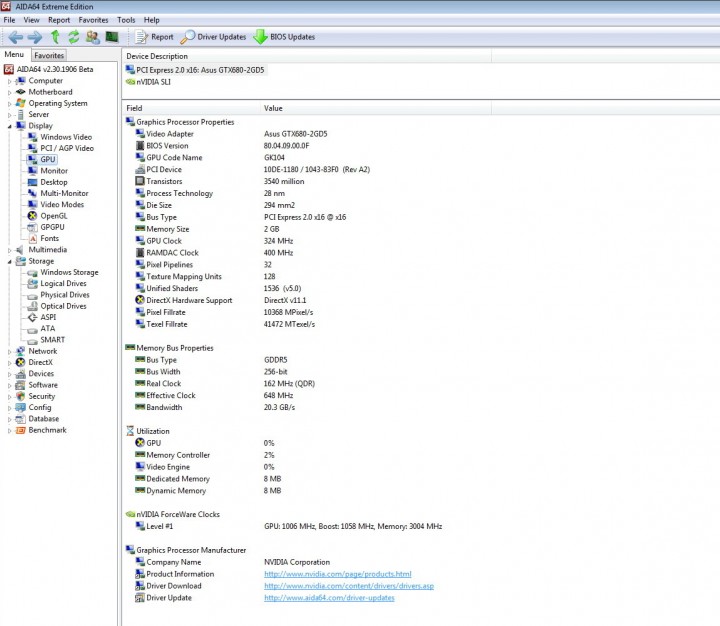
Task: Click the Physical Drives icon
Action: (x=32, y=295)
